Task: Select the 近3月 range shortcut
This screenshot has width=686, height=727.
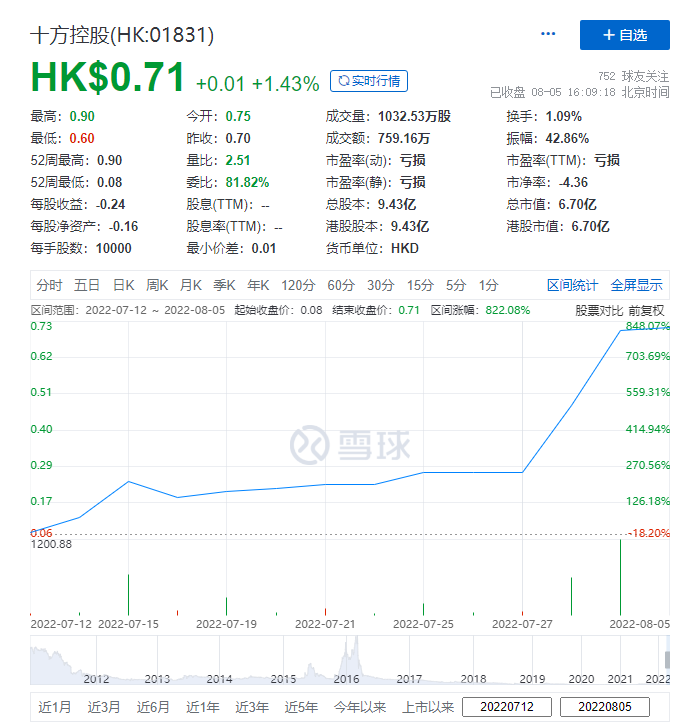Action: 104,707
